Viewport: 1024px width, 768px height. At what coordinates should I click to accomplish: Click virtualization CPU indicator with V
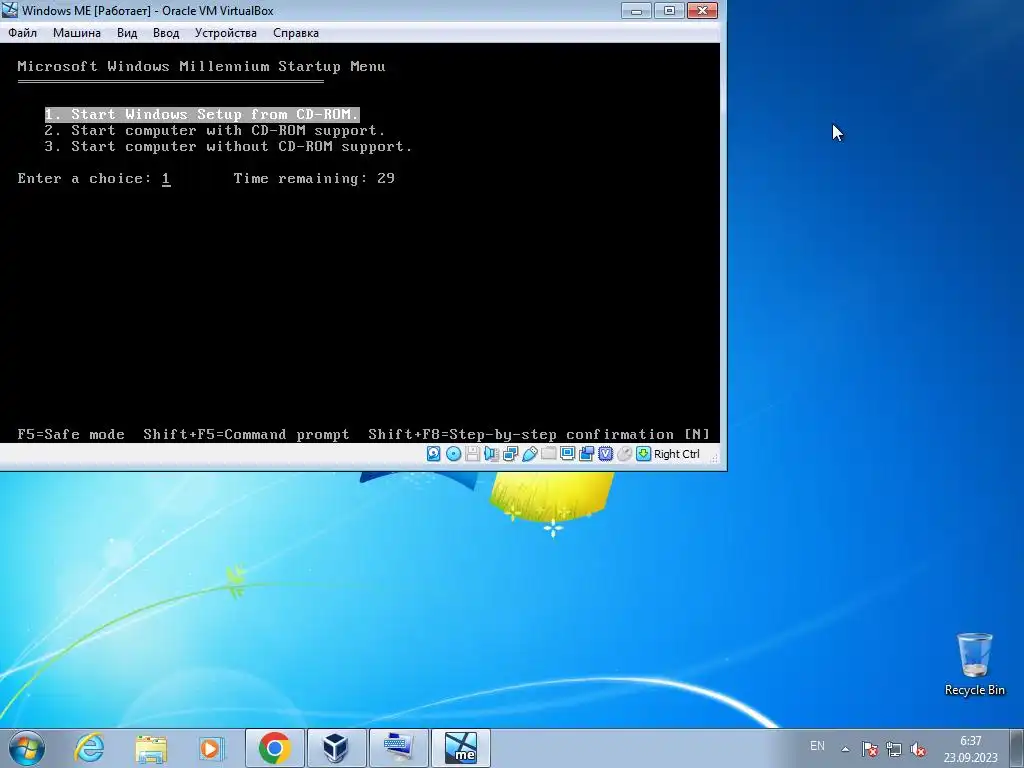(x=605, y=454)
